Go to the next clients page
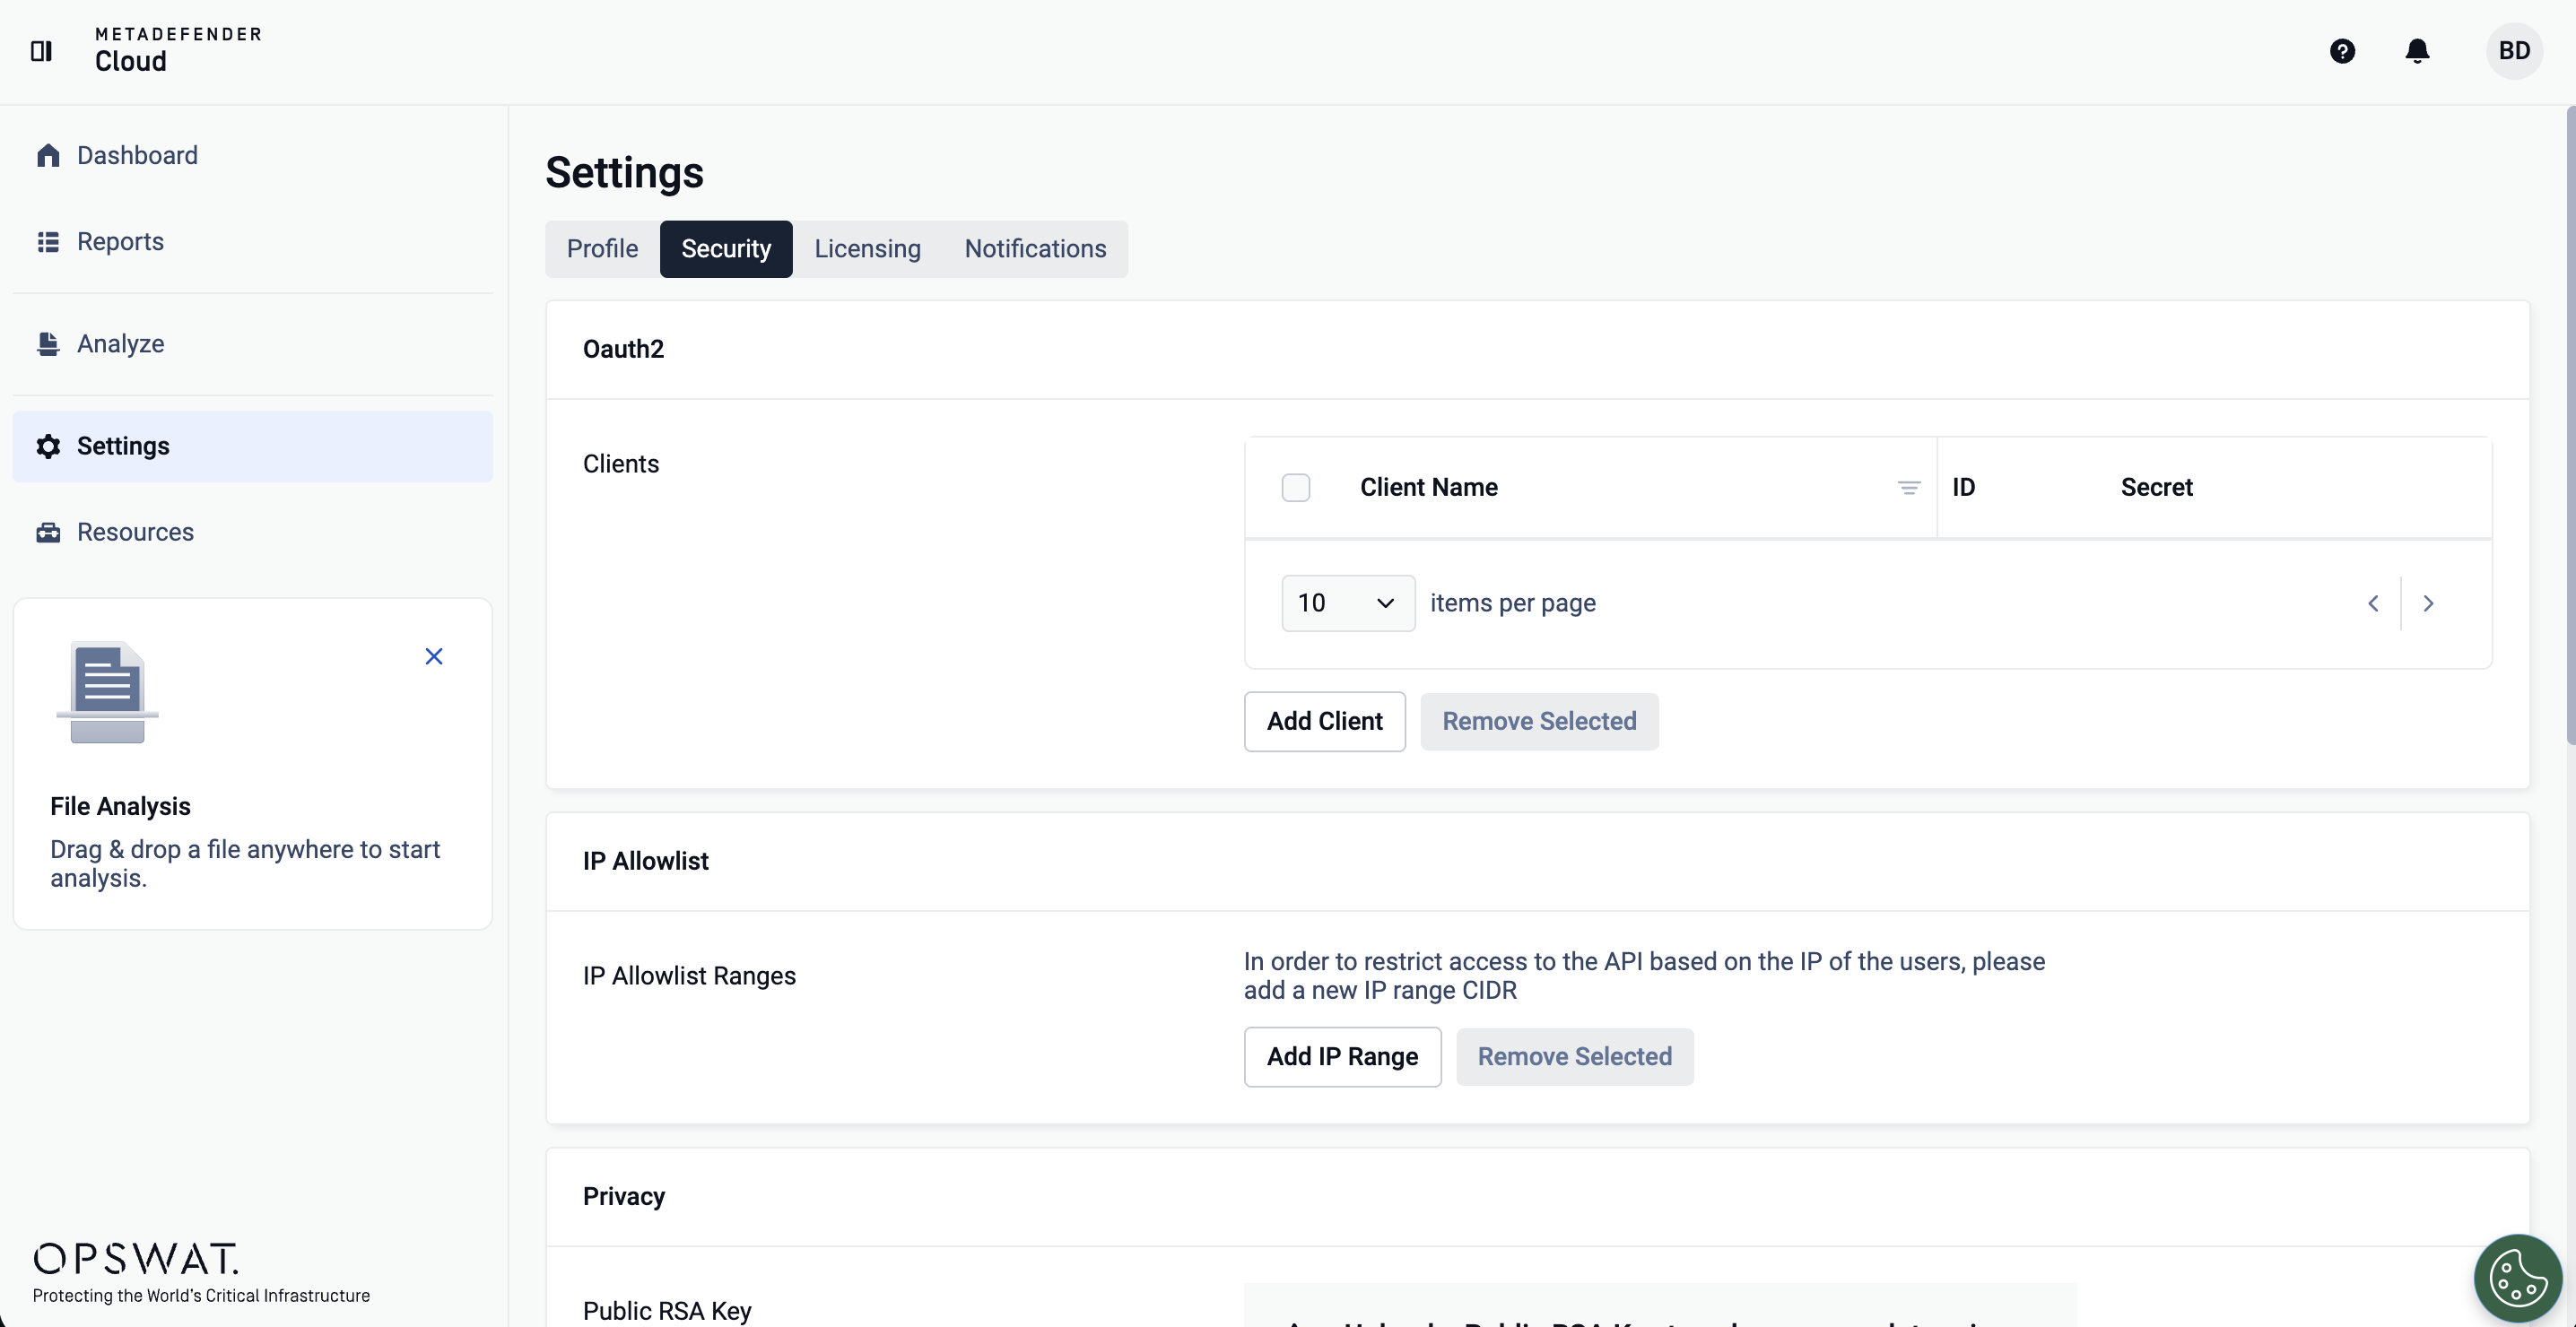This screenshot has width=2576, height=1327. 2428,603
